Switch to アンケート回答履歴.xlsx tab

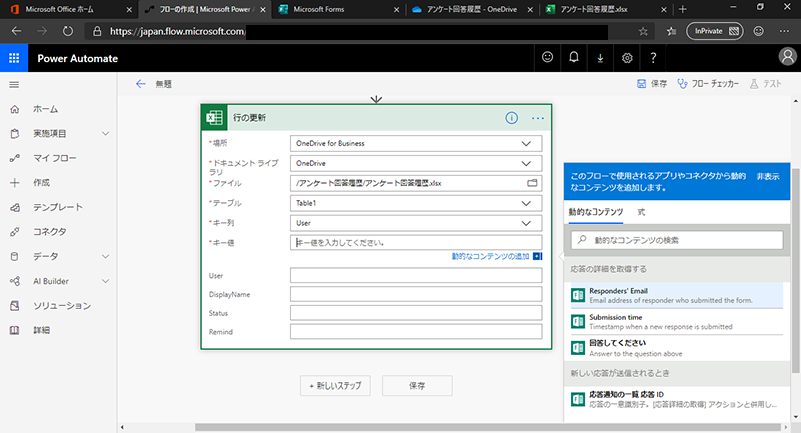coord(606,9)
